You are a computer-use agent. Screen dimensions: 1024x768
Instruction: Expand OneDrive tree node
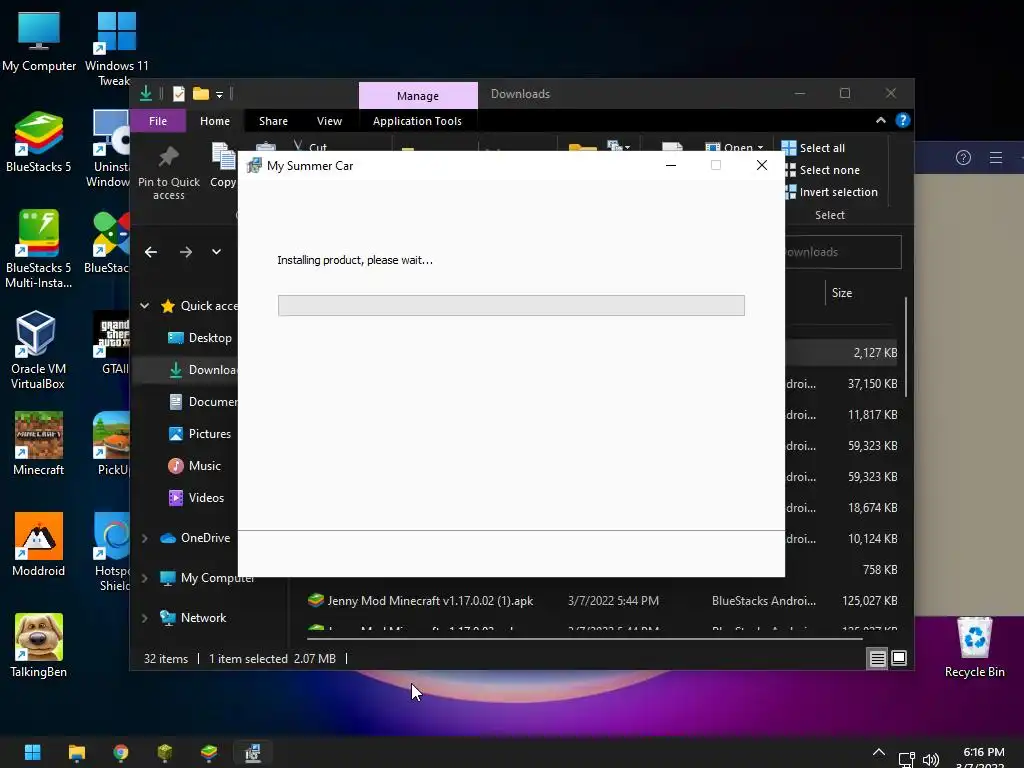tap(144, 538)
